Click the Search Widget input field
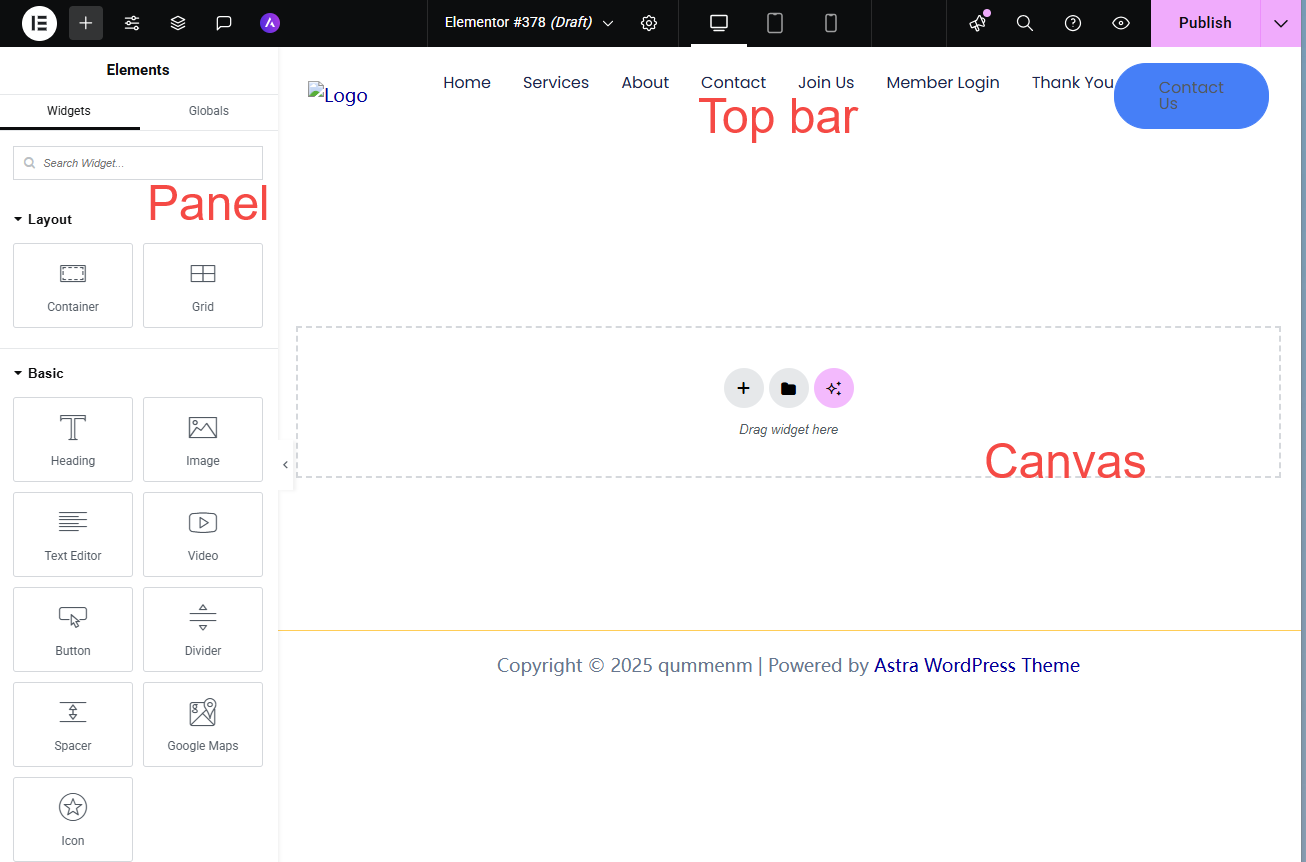 click(x=138, y=163)
